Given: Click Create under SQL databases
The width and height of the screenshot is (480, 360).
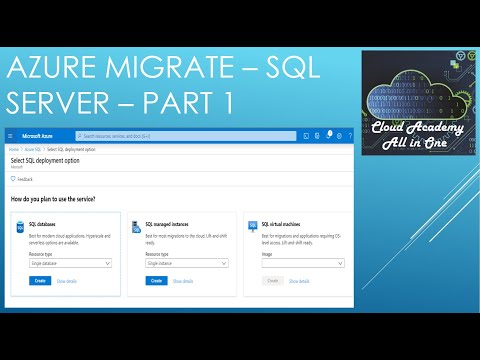Looking at the screenshot, I should pos(40,281).
